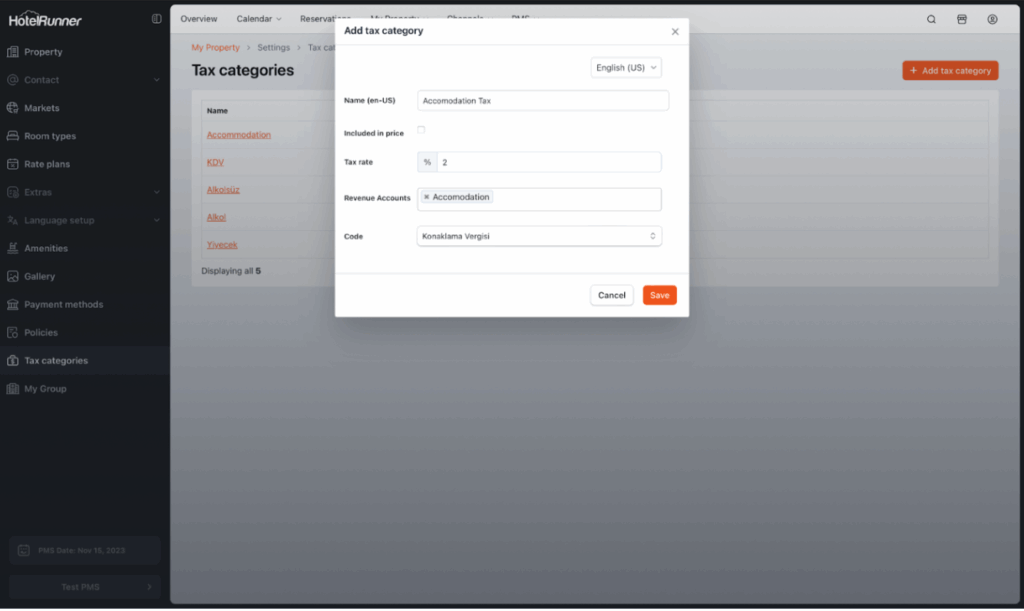1024x611 pixels.
Task: Open the Code dropdown showing Konaklama Vergisi
Action: (539, 236)
